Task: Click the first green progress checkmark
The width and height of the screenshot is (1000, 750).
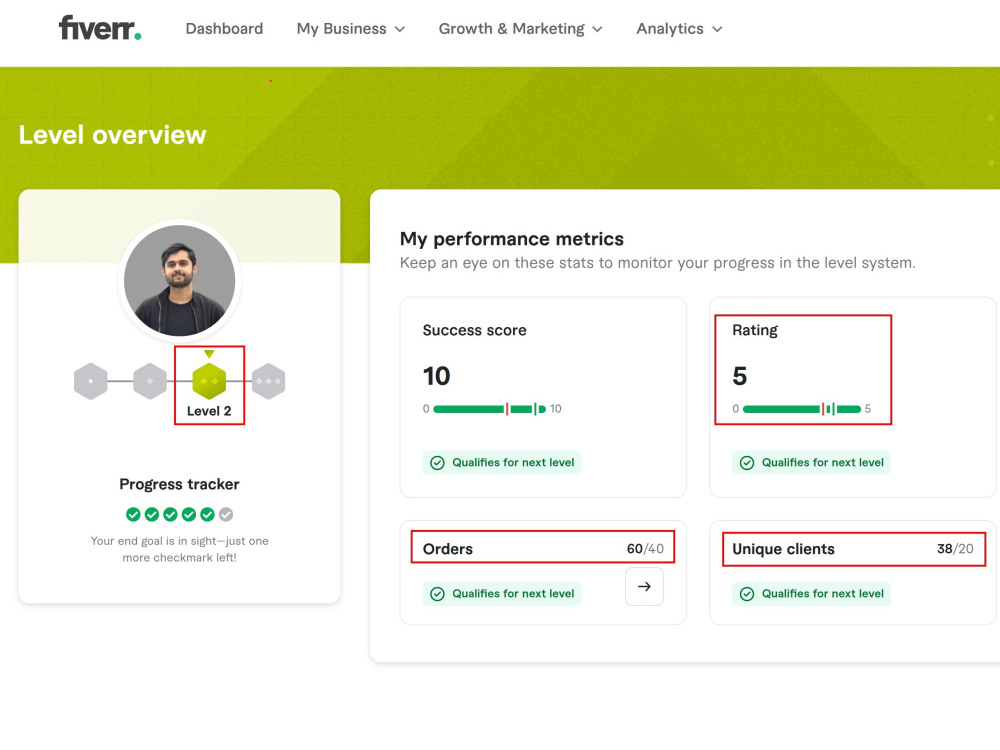Action: tap(133, 514)
